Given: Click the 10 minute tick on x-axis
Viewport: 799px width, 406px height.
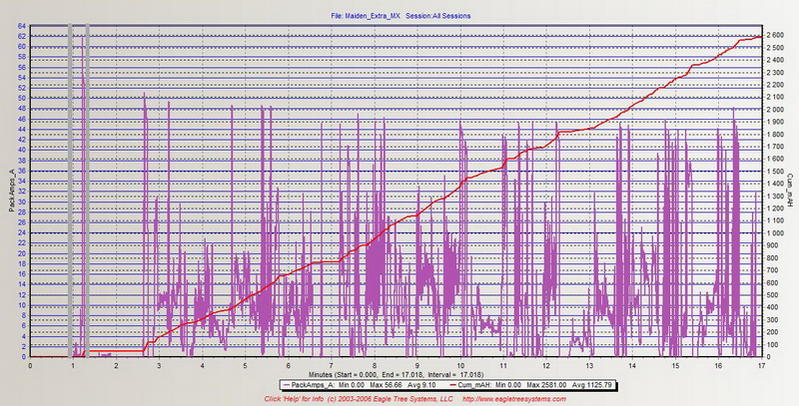Looking at the screenshot, I should 461,364.
